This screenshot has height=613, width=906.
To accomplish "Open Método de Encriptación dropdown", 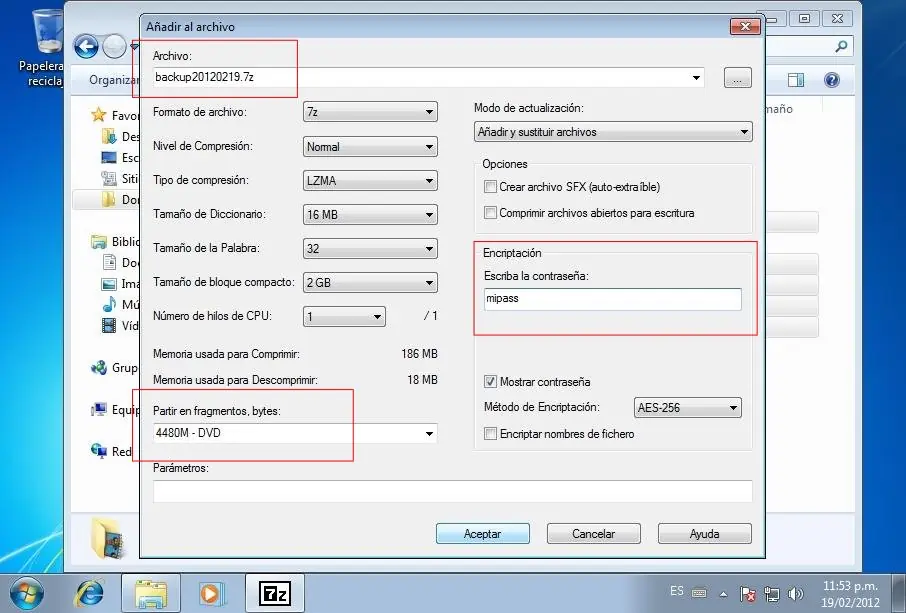I will click(688, 408).
